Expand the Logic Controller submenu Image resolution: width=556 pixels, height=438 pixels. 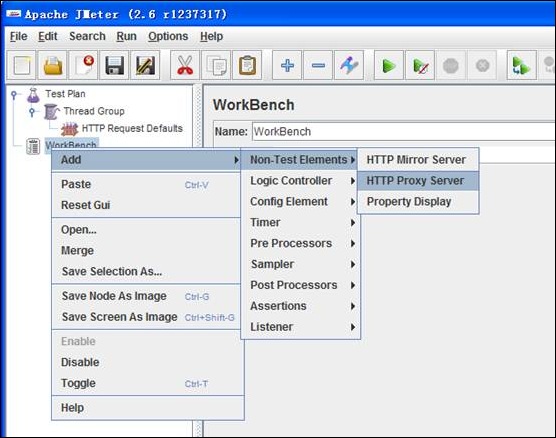[x=300, y=181]
